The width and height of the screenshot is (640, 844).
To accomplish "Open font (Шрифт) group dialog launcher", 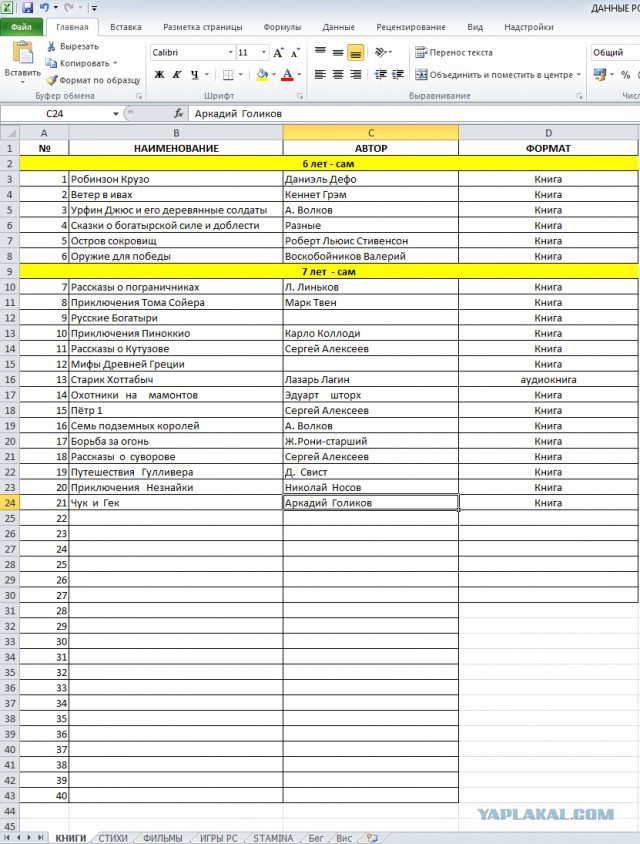I will point(300,96).
